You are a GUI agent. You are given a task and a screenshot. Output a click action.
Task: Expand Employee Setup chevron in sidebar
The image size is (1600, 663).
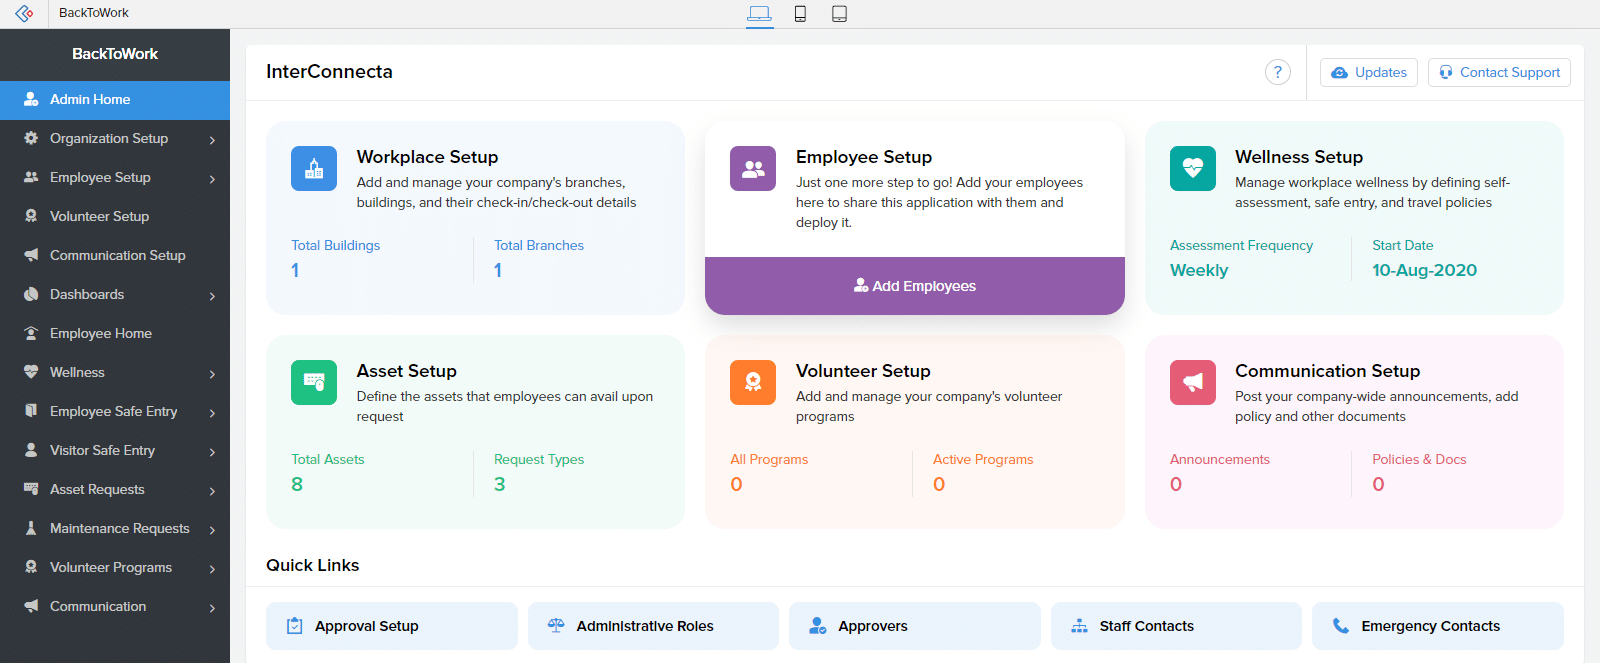coord(212,179)
